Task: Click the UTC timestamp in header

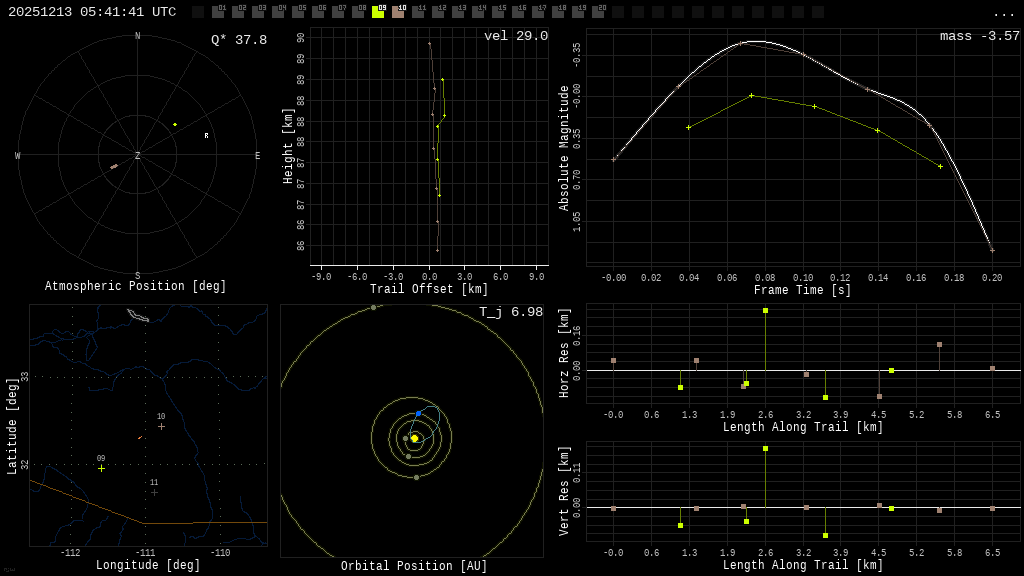Action: (x=92, y=12)
